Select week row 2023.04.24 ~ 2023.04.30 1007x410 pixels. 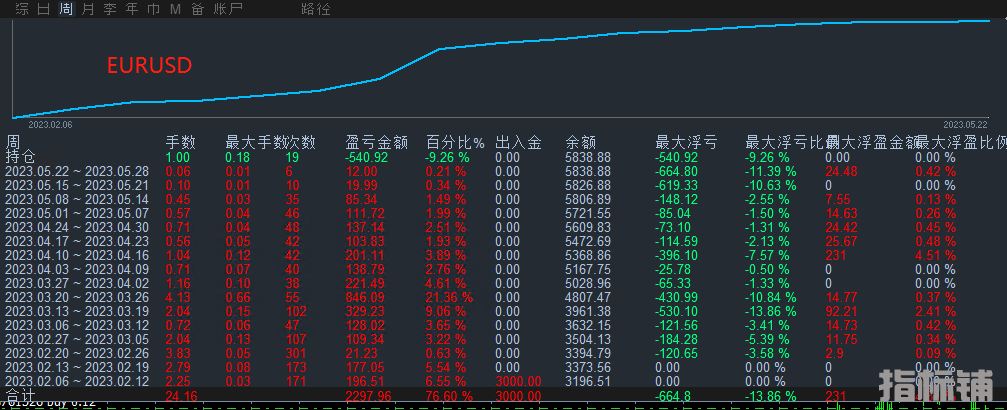click(x=76, y=227)
